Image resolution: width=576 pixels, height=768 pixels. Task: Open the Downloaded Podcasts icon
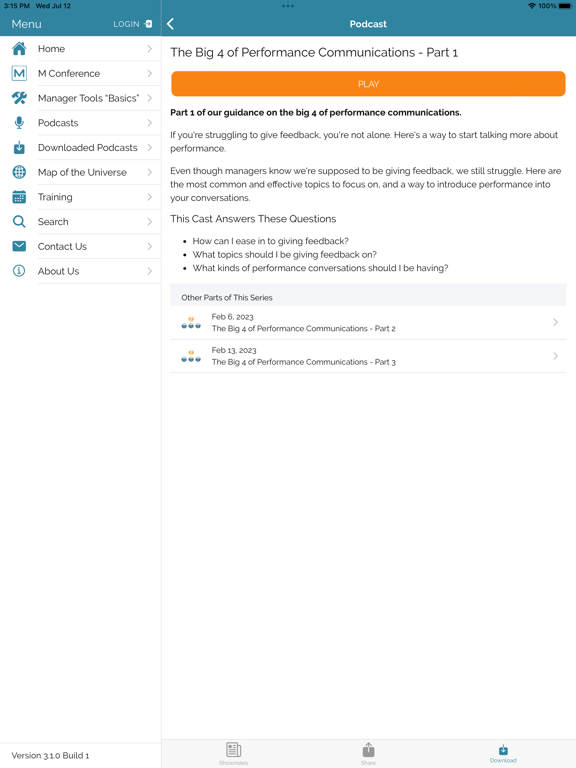pos(19,147)
